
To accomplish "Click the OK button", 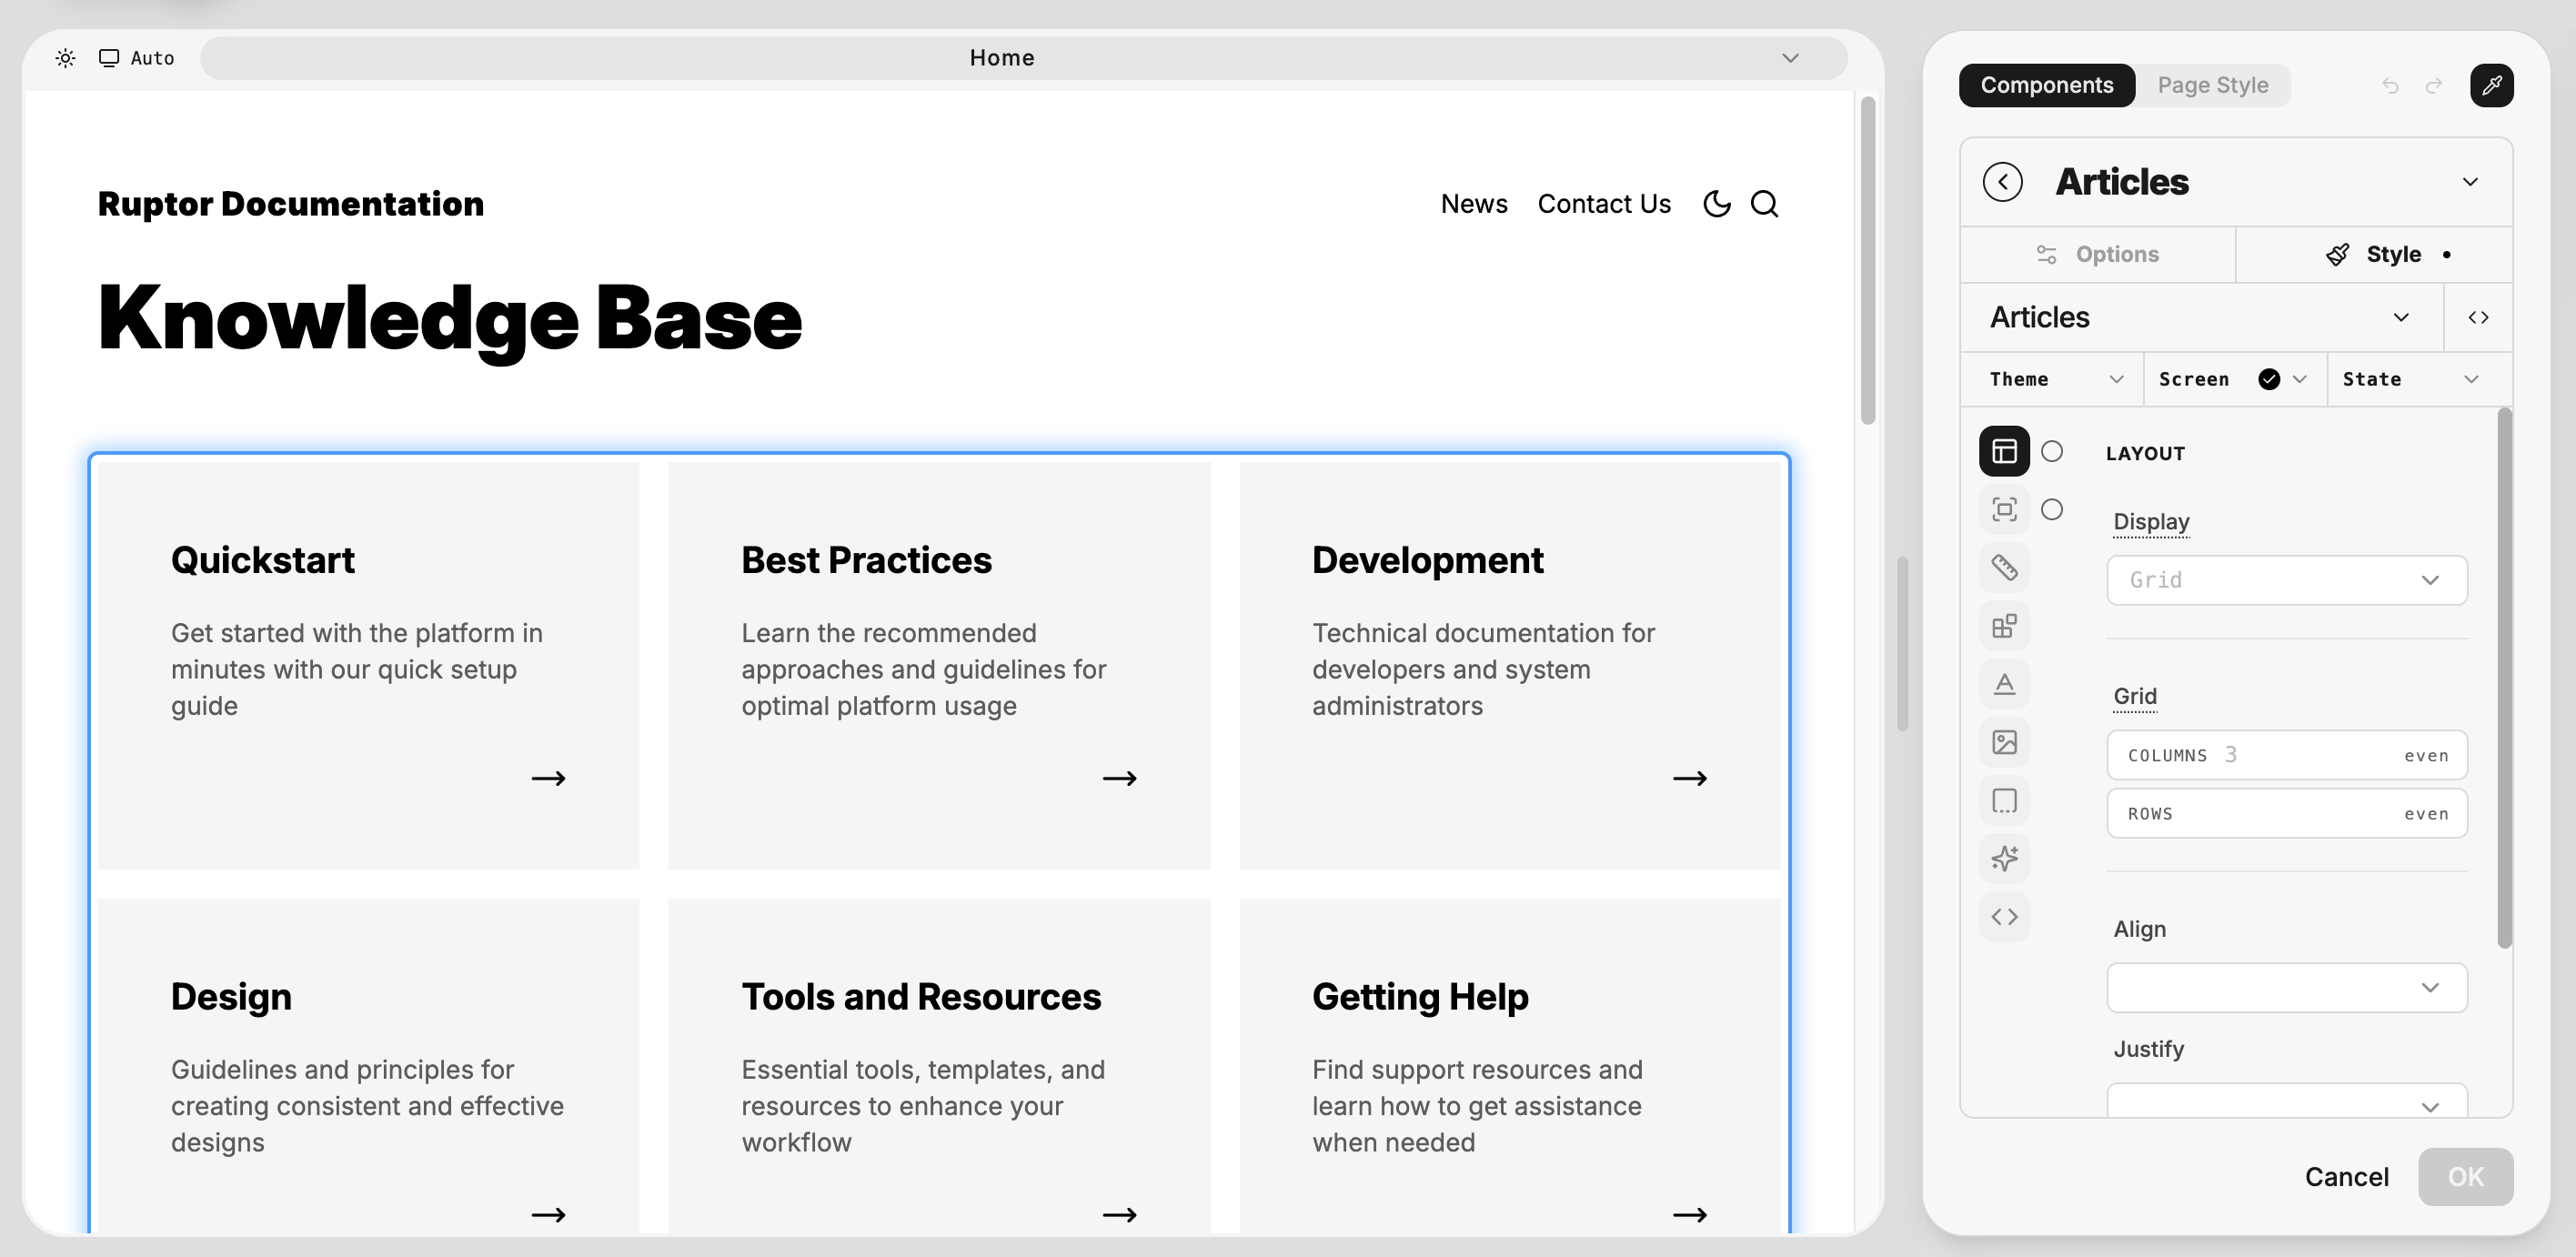I will pyautogui.click(x=2465, y=1177).
